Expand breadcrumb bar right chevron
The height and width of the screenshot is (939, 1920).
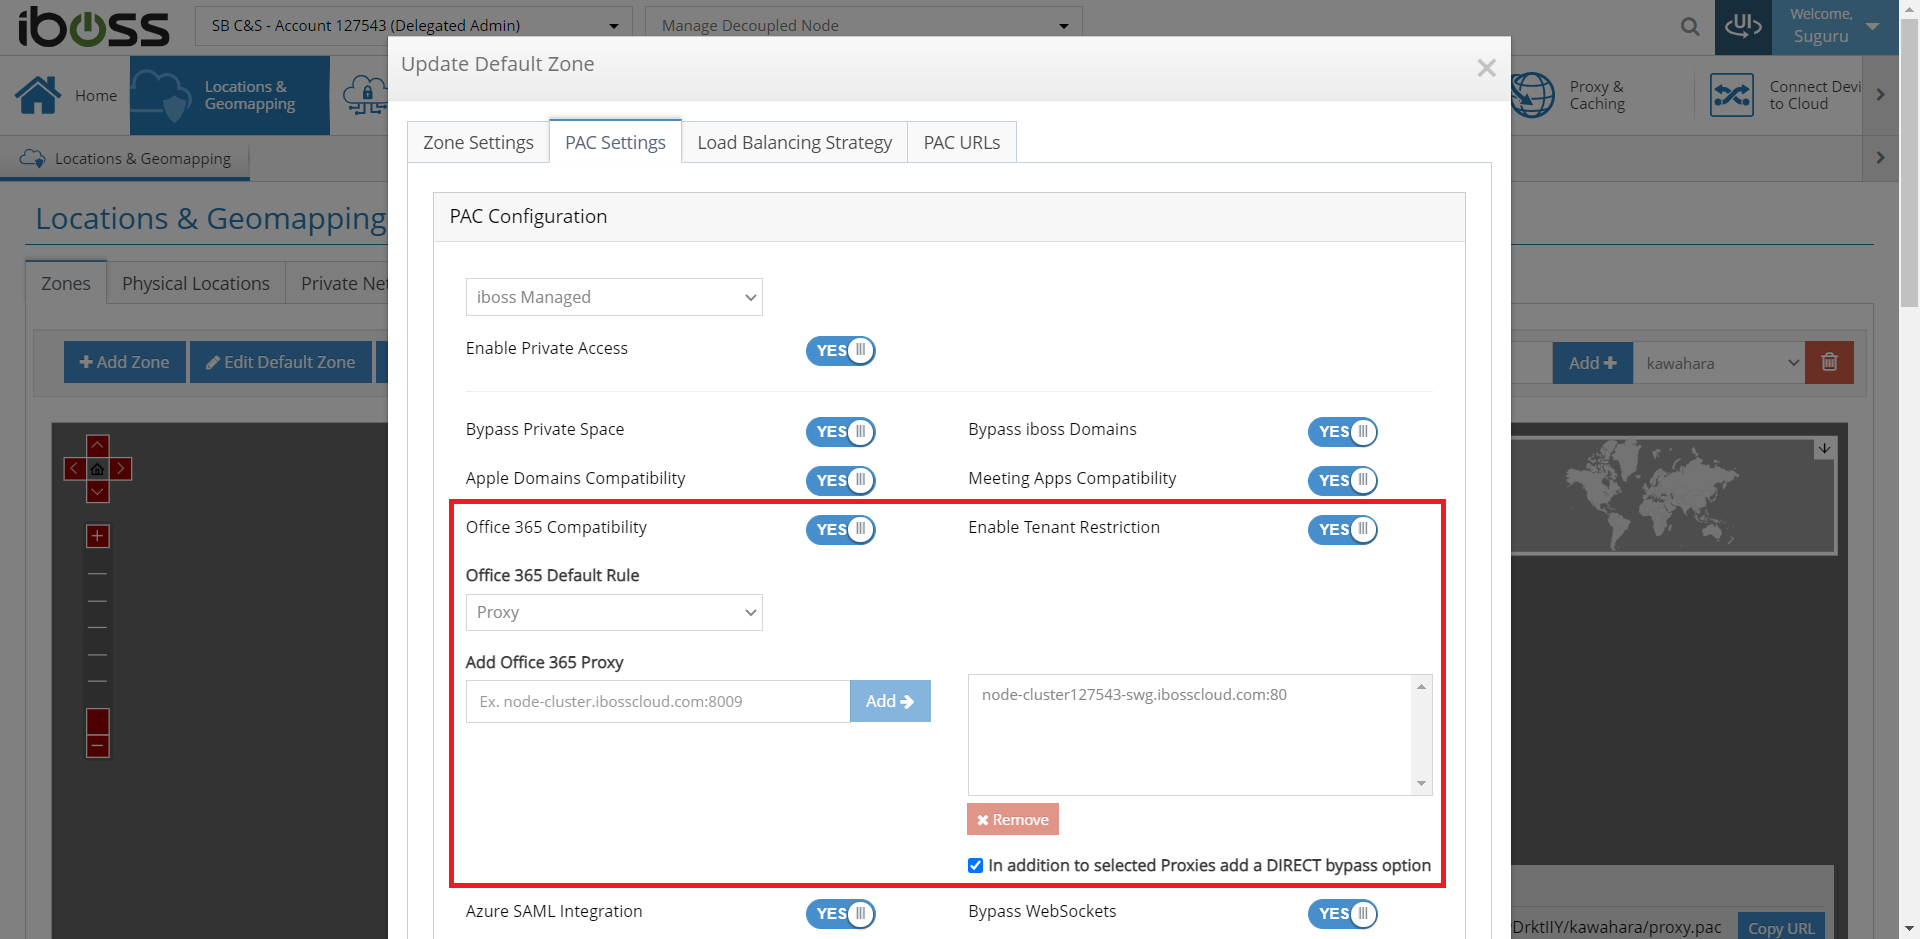(1880, 157)
